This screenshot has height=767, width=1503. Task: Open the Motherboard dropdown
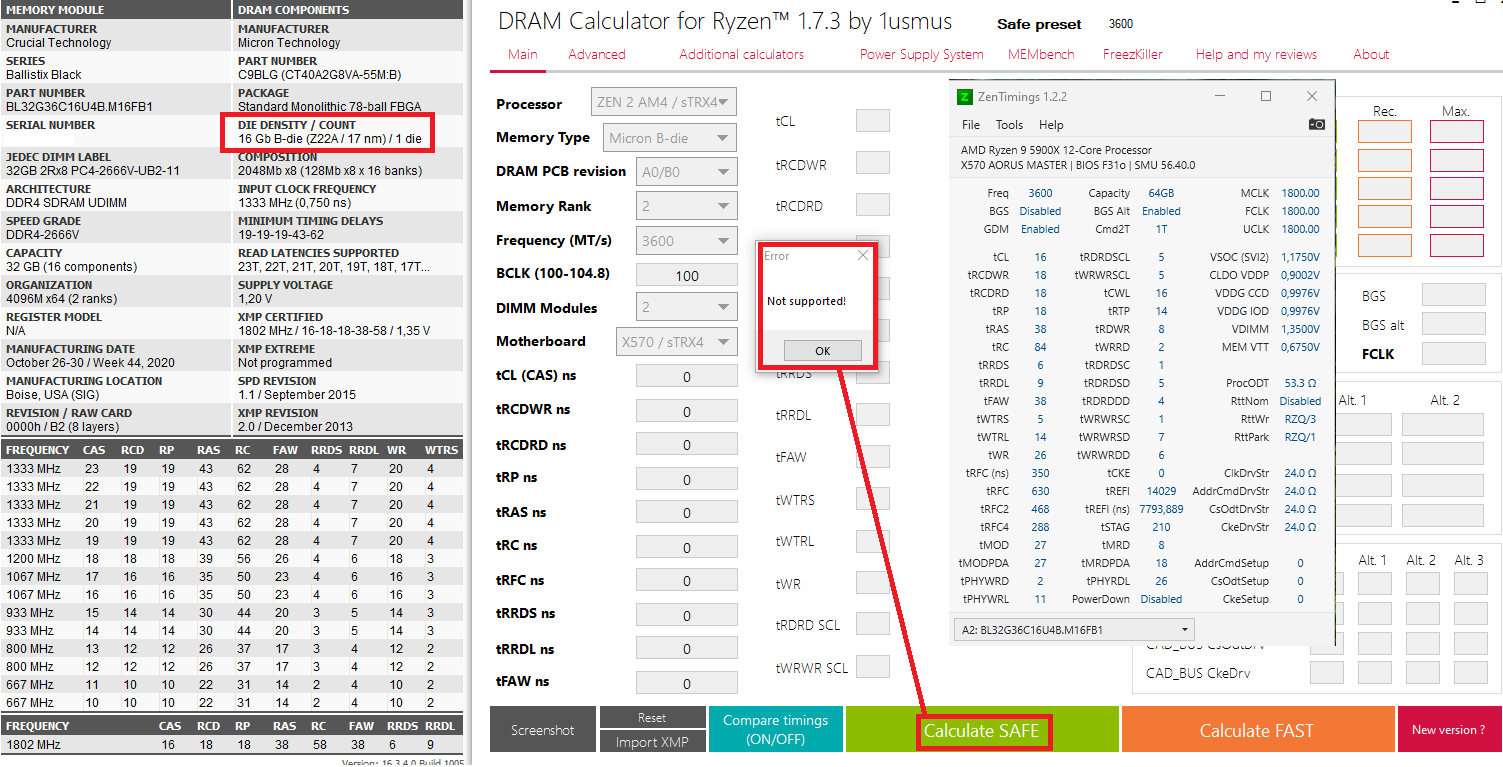tap(675, 342)
